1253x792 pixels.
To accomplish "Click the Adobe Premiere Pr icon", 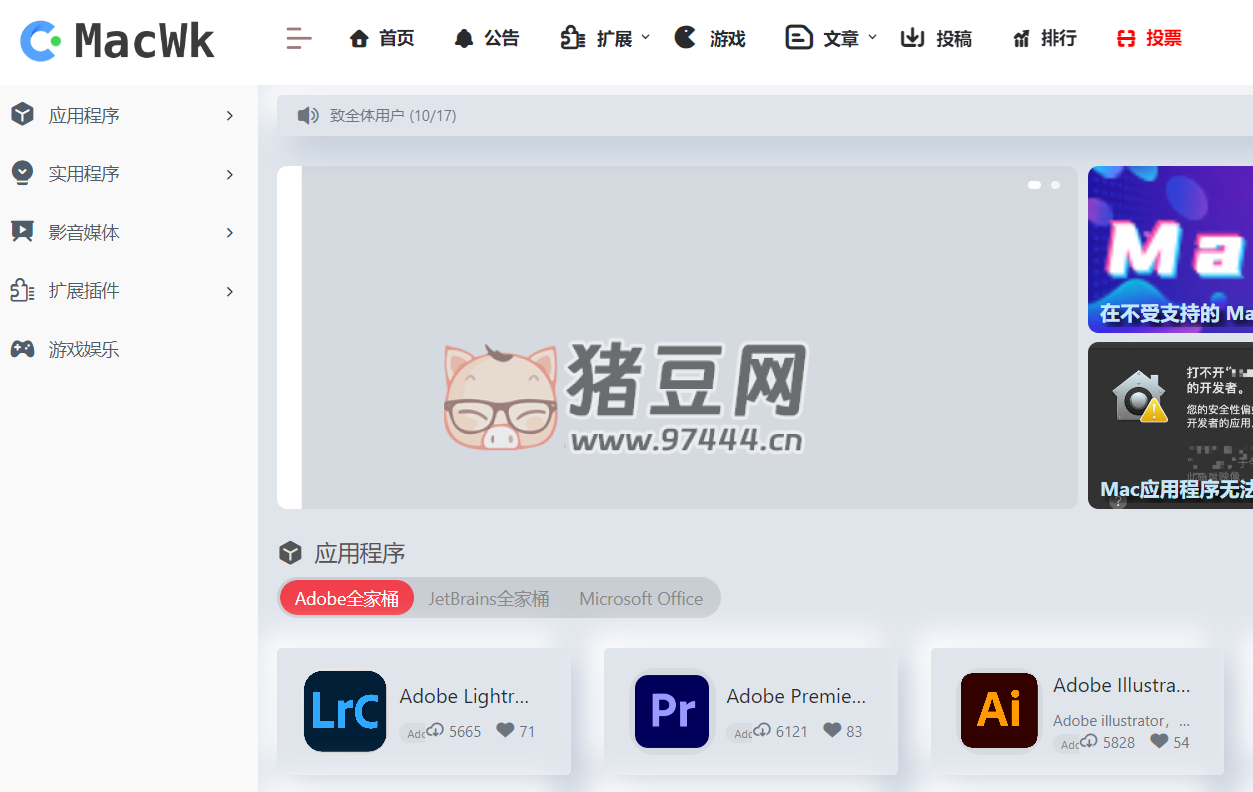I will [671, 711].
